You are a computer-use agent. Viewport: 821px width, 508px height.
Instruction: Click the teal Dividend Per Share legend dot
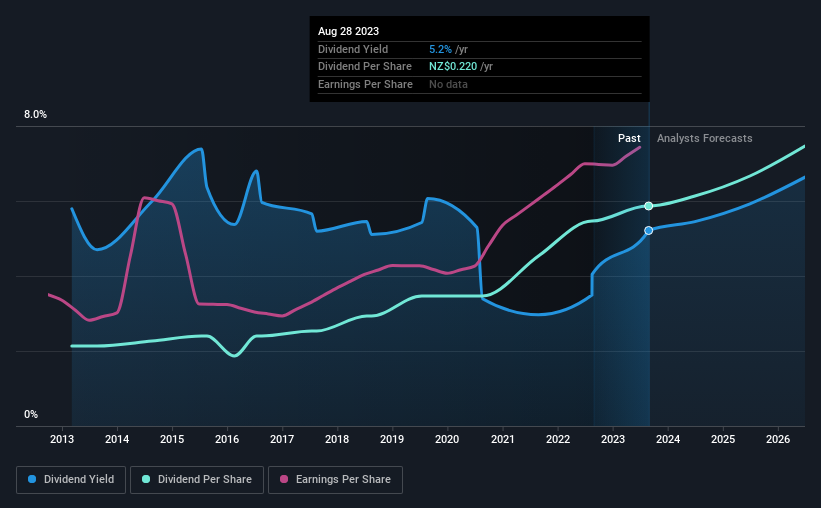146,479
